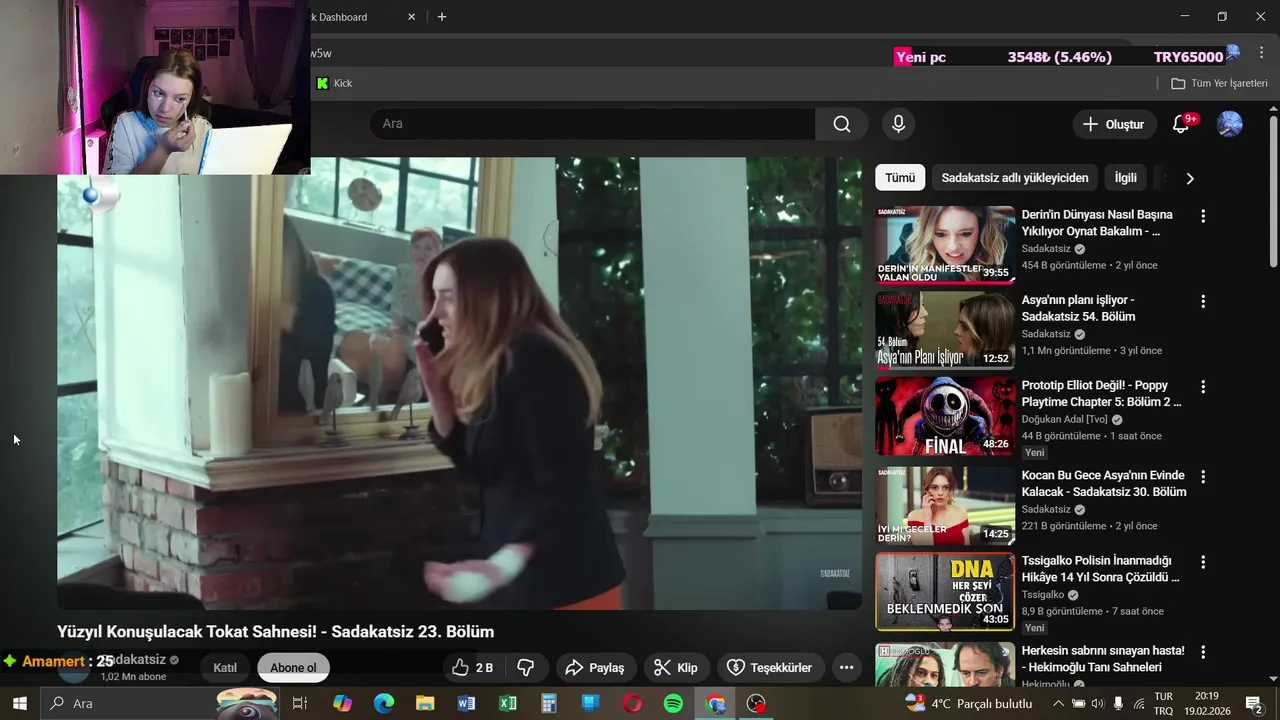The height and width of the screenshot is (720, 1280).
Task: Open 'Tssigalko Polisin İnanmadığı Hikâye' title
Action: (1101, 569)
